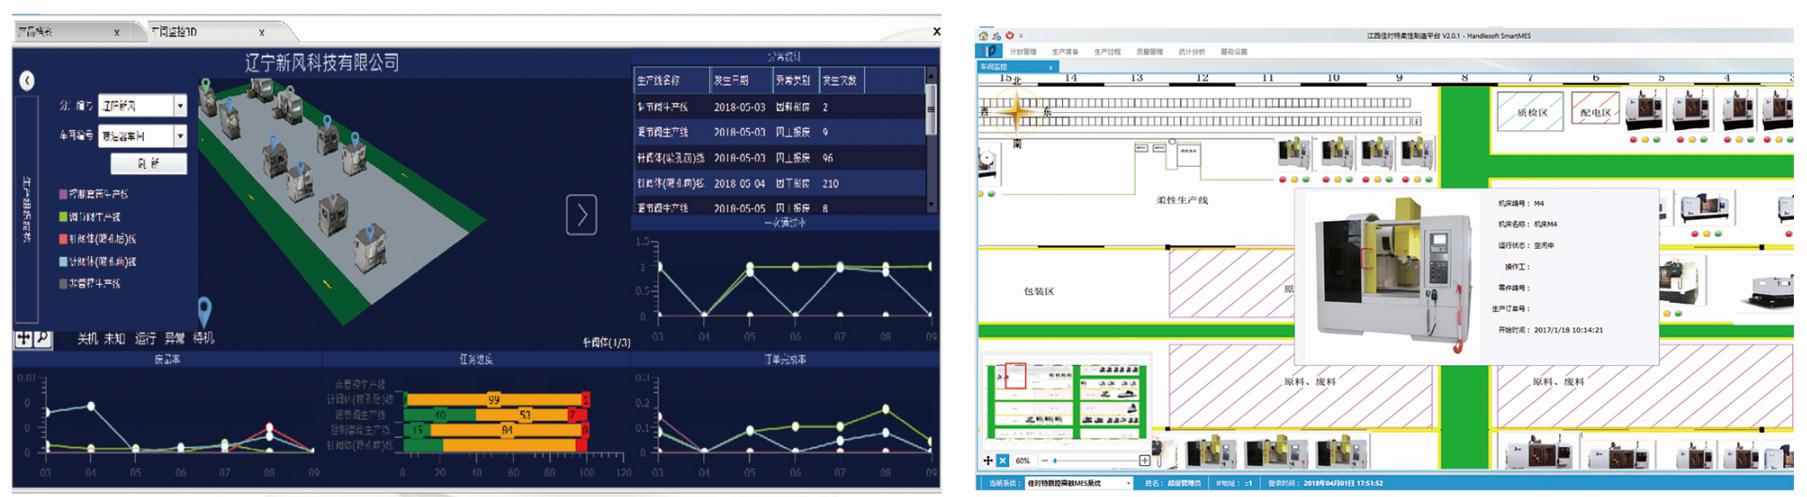Click the next arrow beside the 3D workshop
This screenshot has width=1807, height=497.
click(581, 214)
